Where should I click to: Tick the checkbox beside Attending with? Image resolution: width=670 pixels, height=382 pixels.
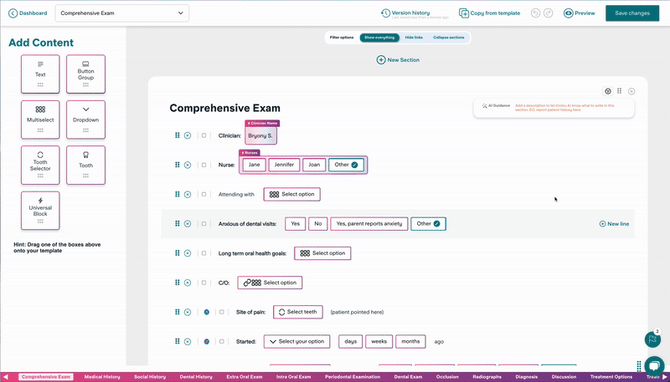pos(204,194)
